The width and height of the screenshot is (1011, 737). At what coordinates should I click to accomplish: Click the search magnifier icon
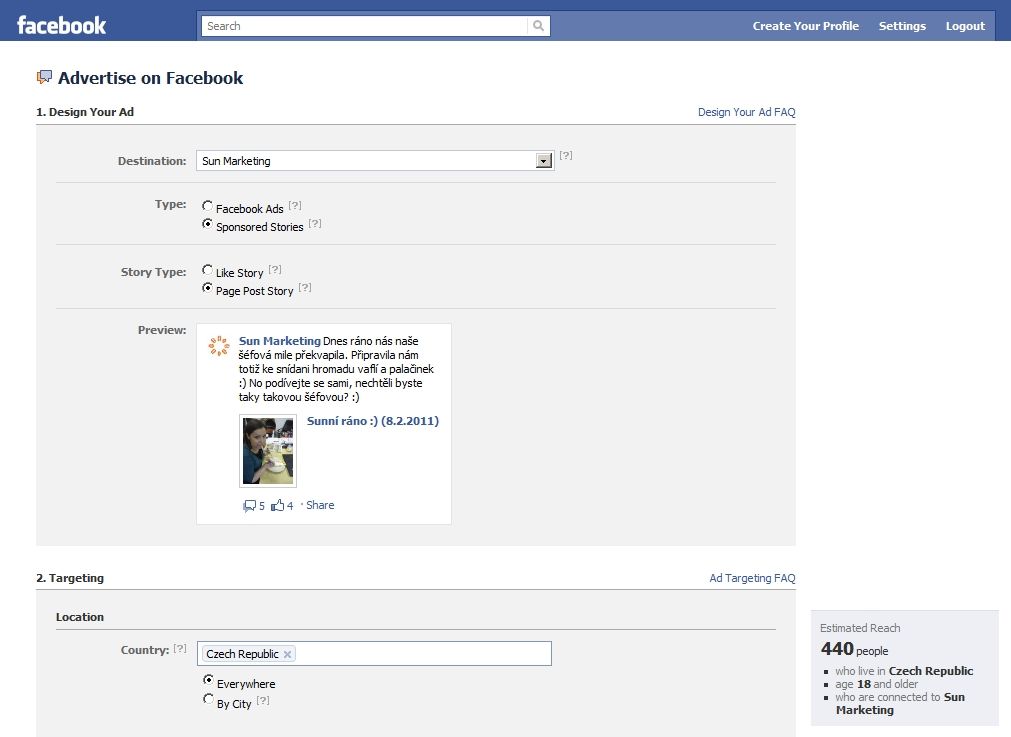[538, 26]
